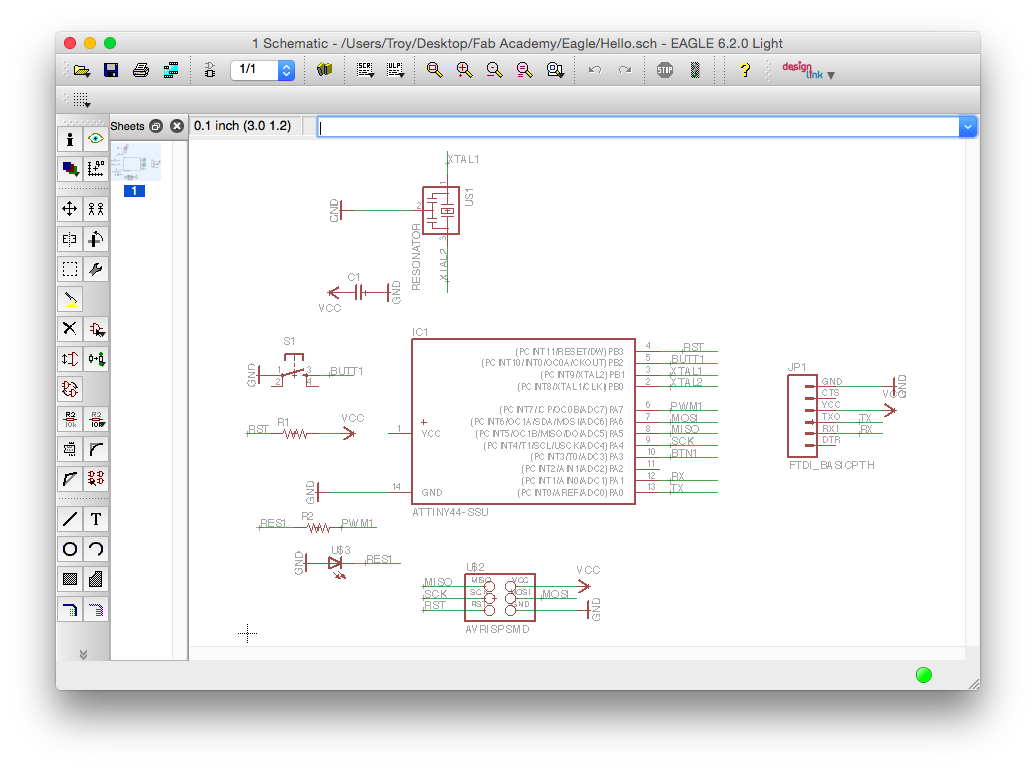Screen dimensions: 1036x770
Task: Select the Invoke gate tool
Action: click(96, 479)
